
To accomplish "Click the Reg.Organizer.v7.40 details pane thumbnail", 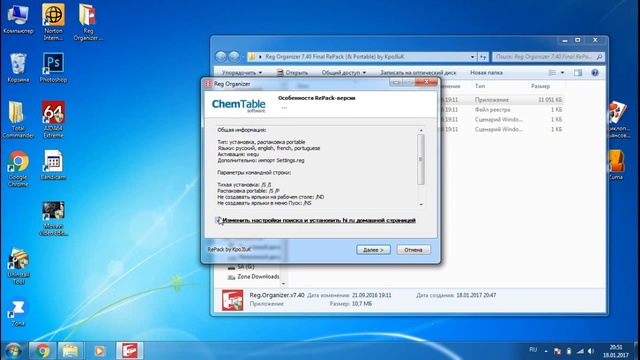I will tap(232, 300).
